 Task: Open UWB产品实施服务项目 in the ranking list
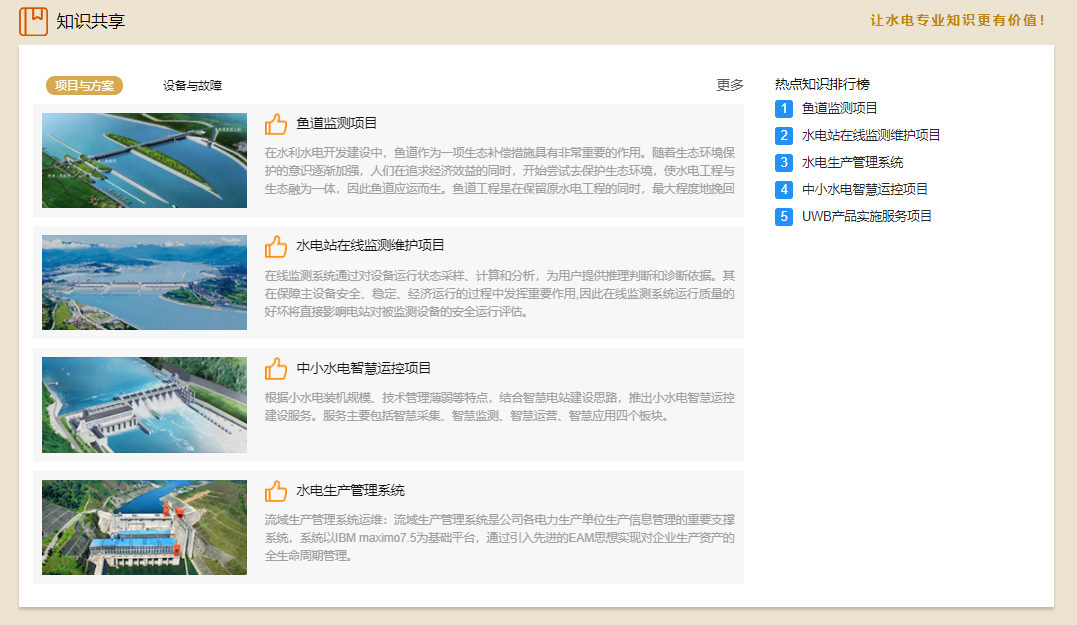(x=866, y=216)
